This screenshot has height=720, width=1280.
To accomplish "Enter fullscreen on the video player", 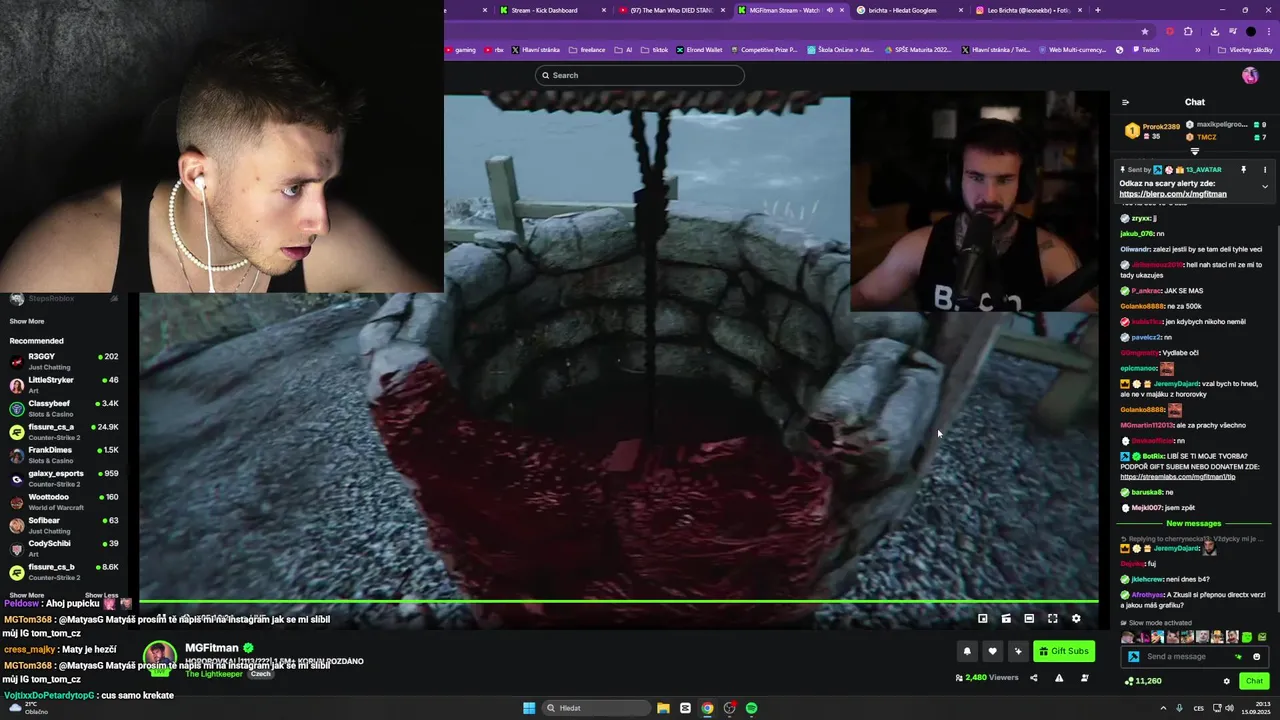I will point(1052,619).
